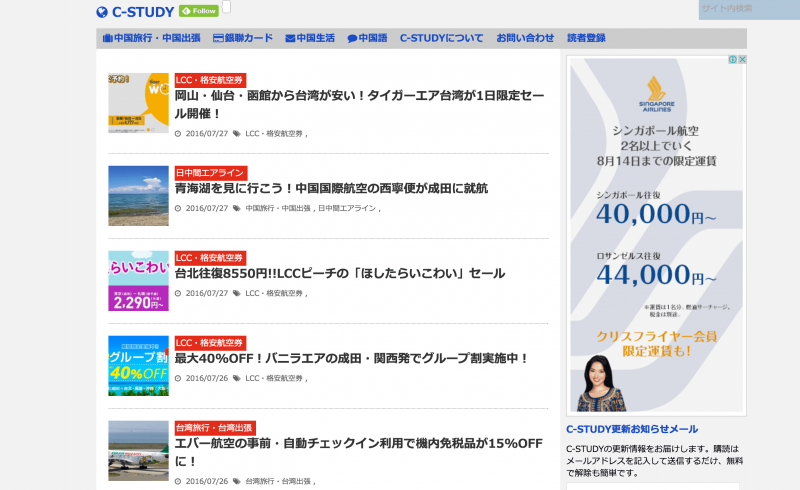
Task: Open the 岡山・仙台・函館から台湾が安い article
Action: pos(359,104)
